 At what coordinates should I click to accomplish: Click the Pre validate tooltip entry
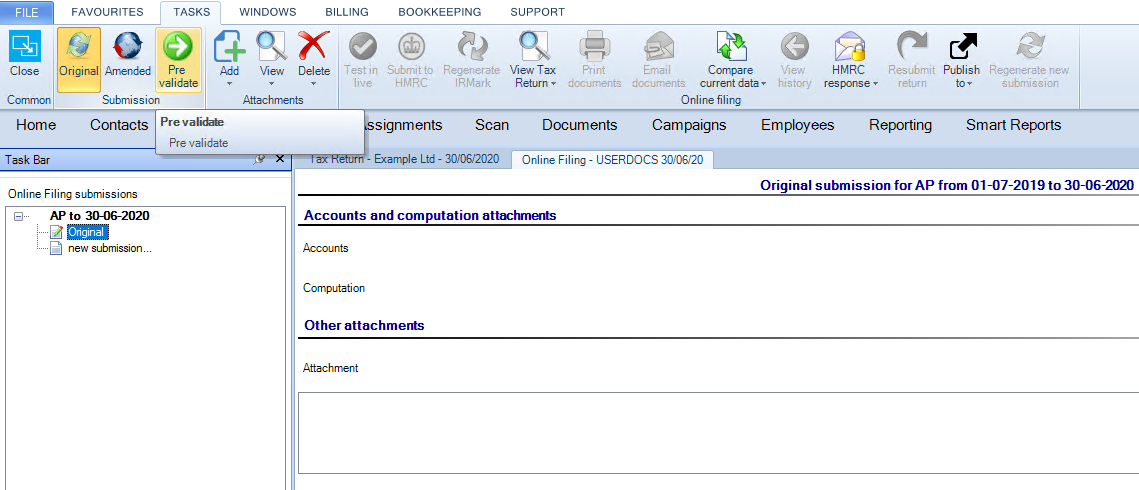pos(199,143)
